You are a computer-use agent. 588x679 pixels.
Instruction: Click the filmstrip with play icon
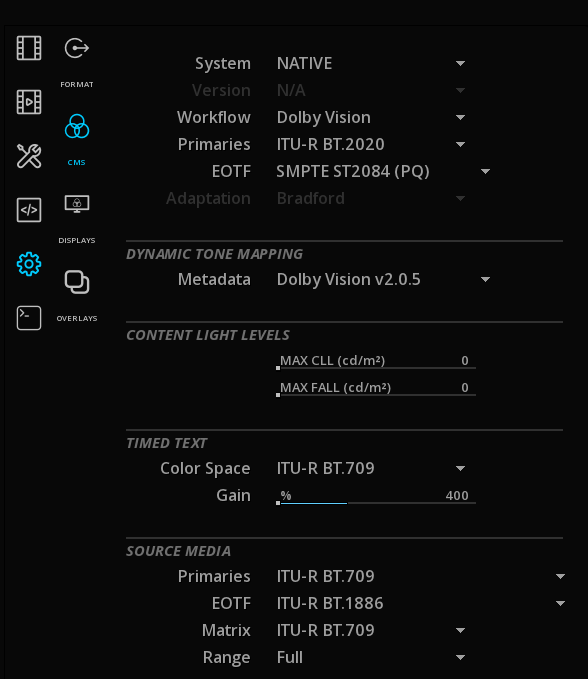(x=29, y=102)
